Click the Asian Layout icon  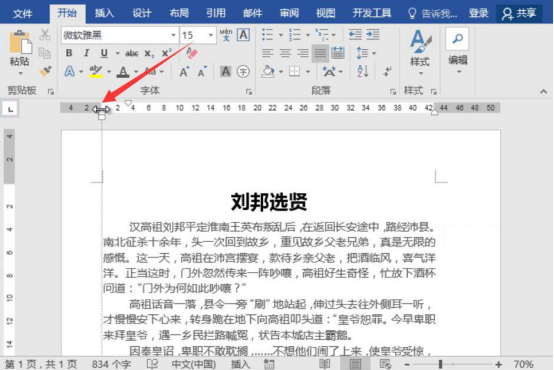329,72
